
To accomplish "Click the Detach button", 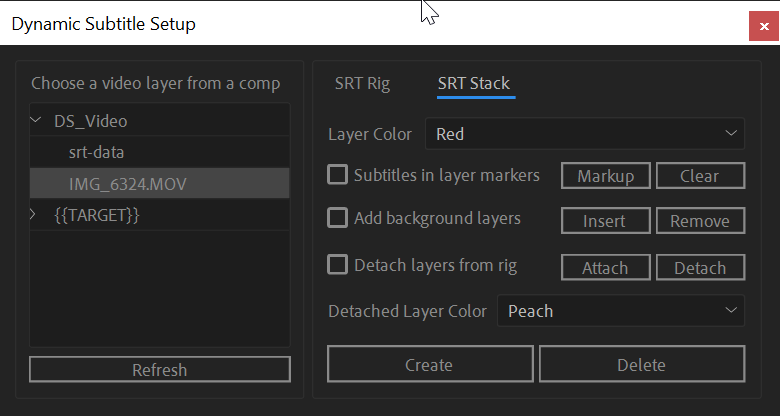I will click(x=700, y=267).
